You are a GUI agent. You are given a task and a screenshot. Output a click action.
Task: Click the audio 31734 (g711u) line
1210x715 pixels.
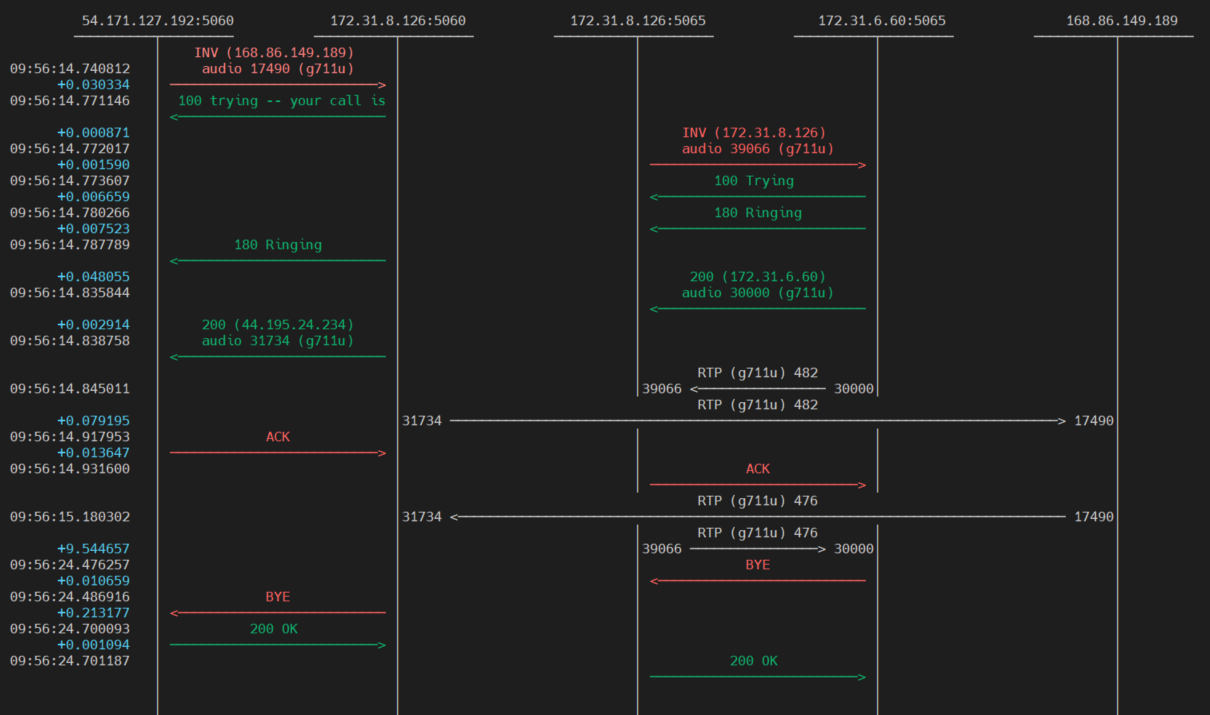[x=278, y=340]
